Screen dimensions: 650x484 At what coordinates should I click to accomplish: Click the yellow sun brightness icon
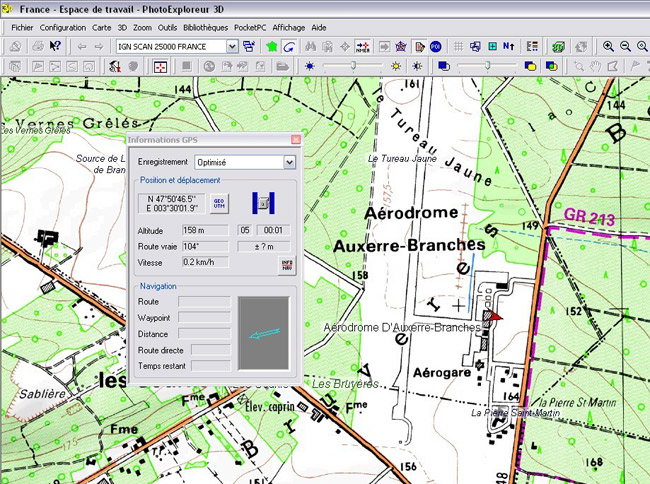[396, 66]
